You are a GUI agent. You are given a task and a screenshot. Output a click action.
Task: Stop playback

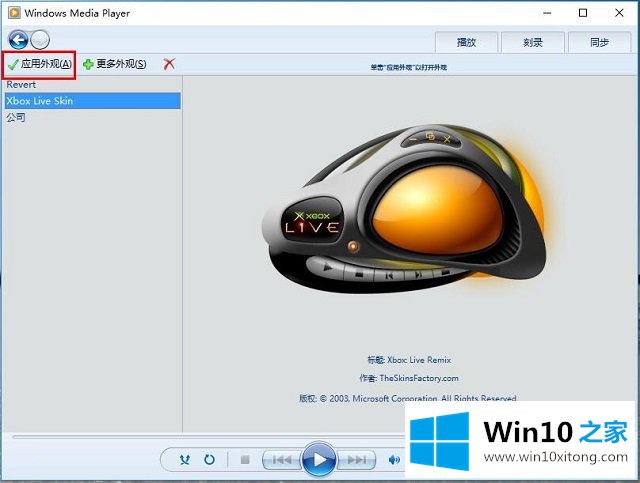(245, 460)
